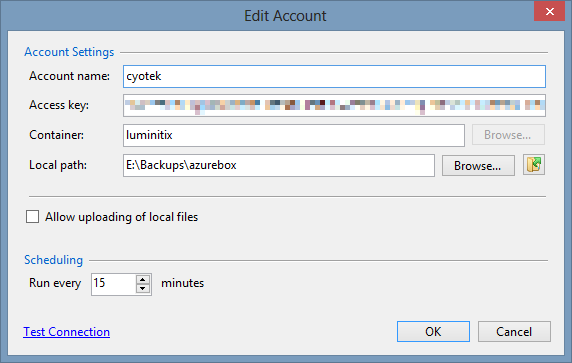Viewport: 572px width, 363px height.
Task: Increase the Run every minutes value
Action: [143, 280]
